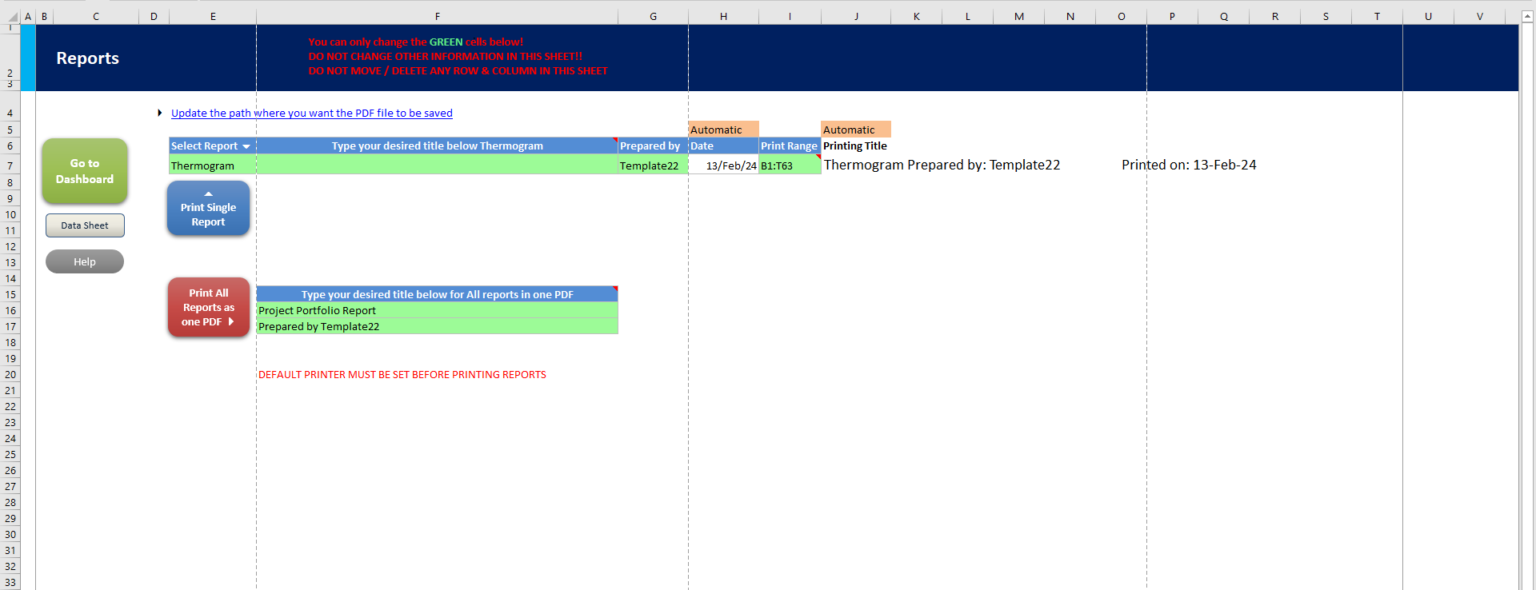Click the orange Automatic label above Date

(722, 129)
